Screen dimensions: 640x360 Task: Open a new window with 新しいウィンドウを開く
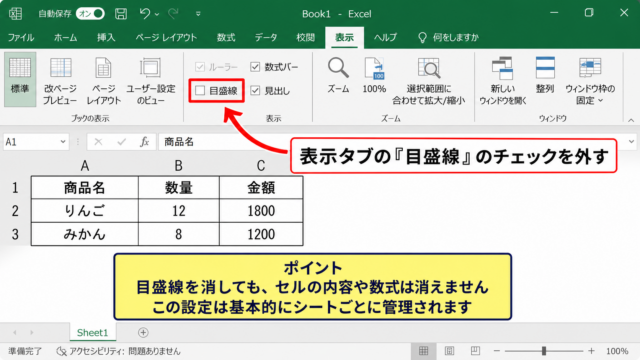[x=502, y=81]
